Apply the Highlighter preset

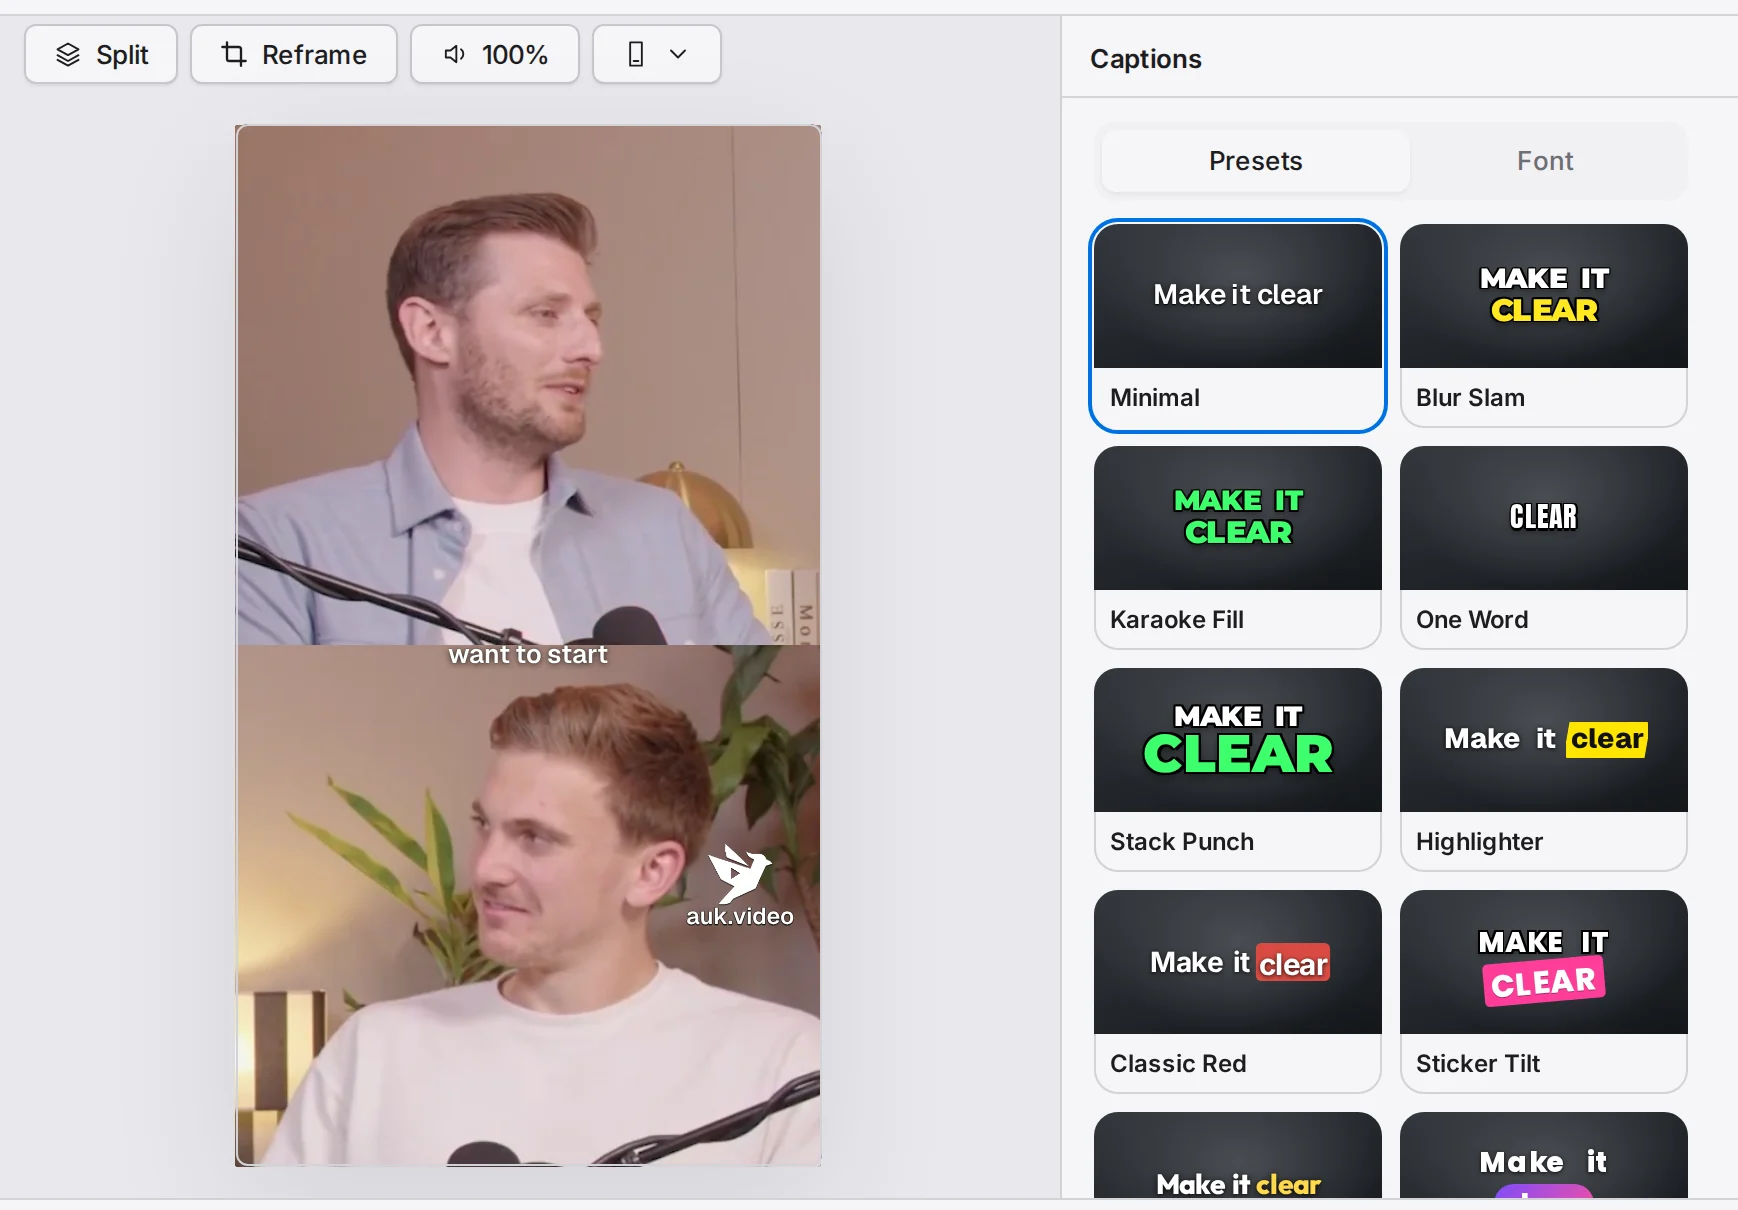[1544, 770]
